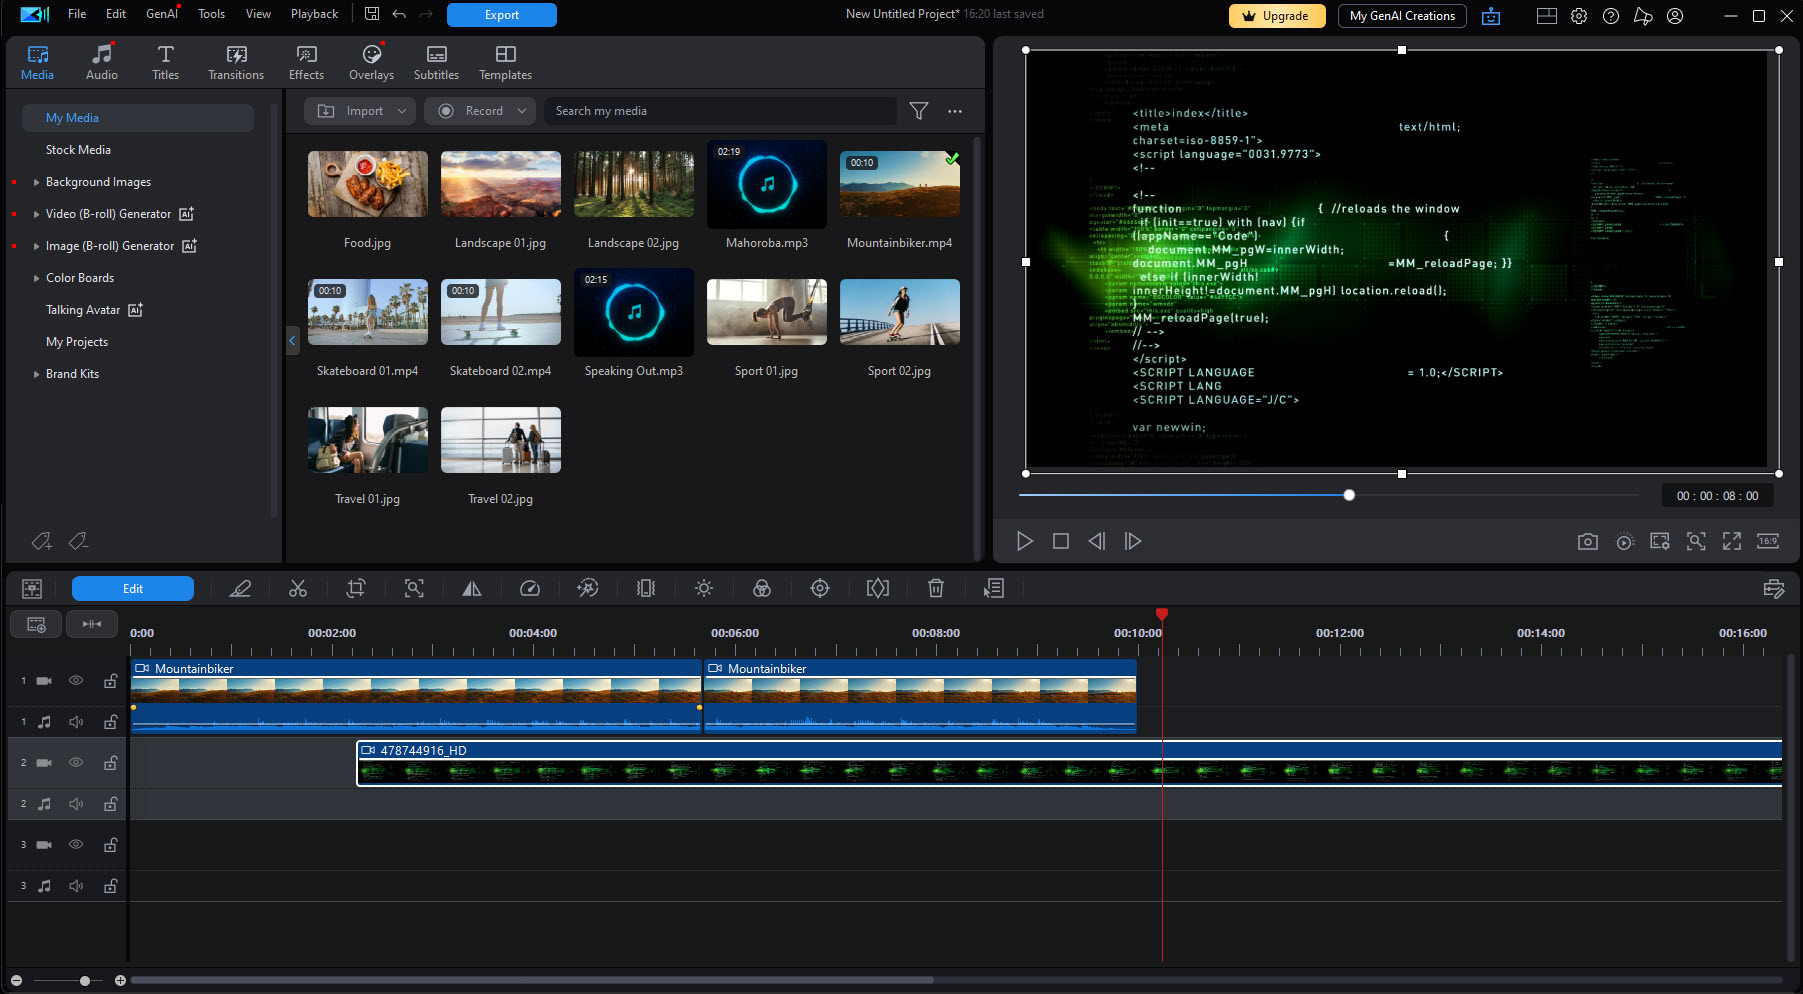
Task: Mute audio track 1 speaker icon
Action: point(76,722)
